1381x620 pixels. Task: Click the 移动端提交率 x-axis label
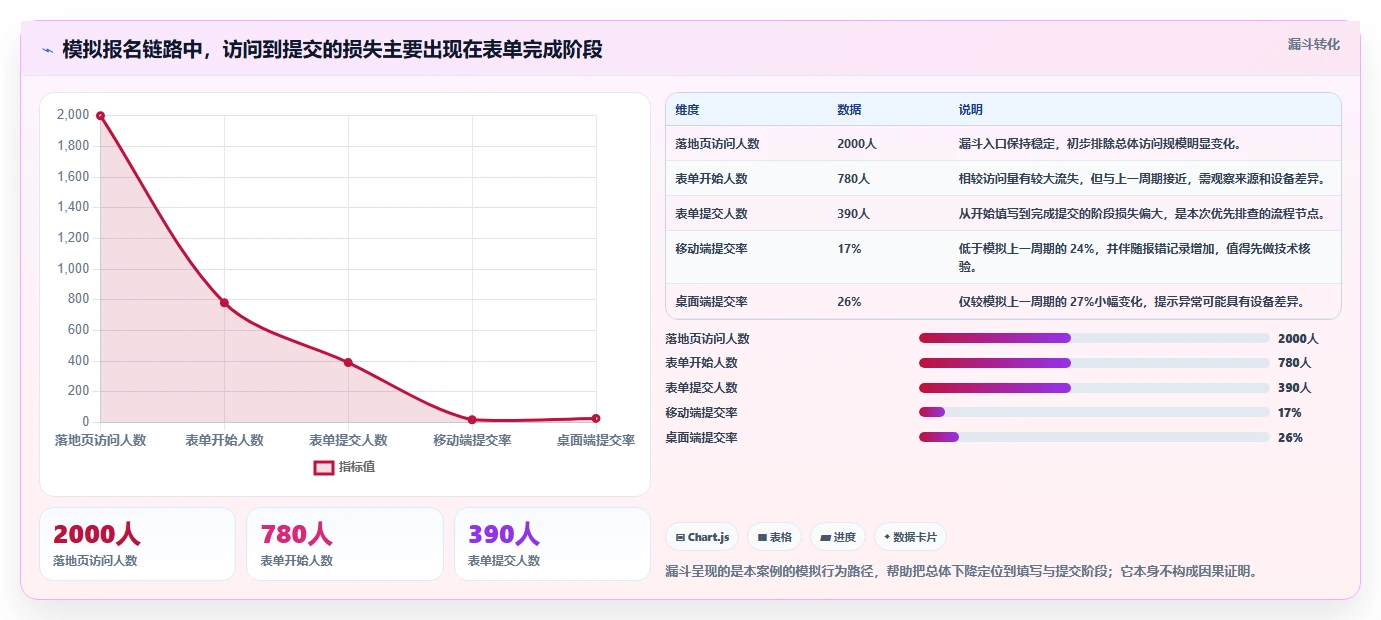pyautogui.click(x=472, y=440)
